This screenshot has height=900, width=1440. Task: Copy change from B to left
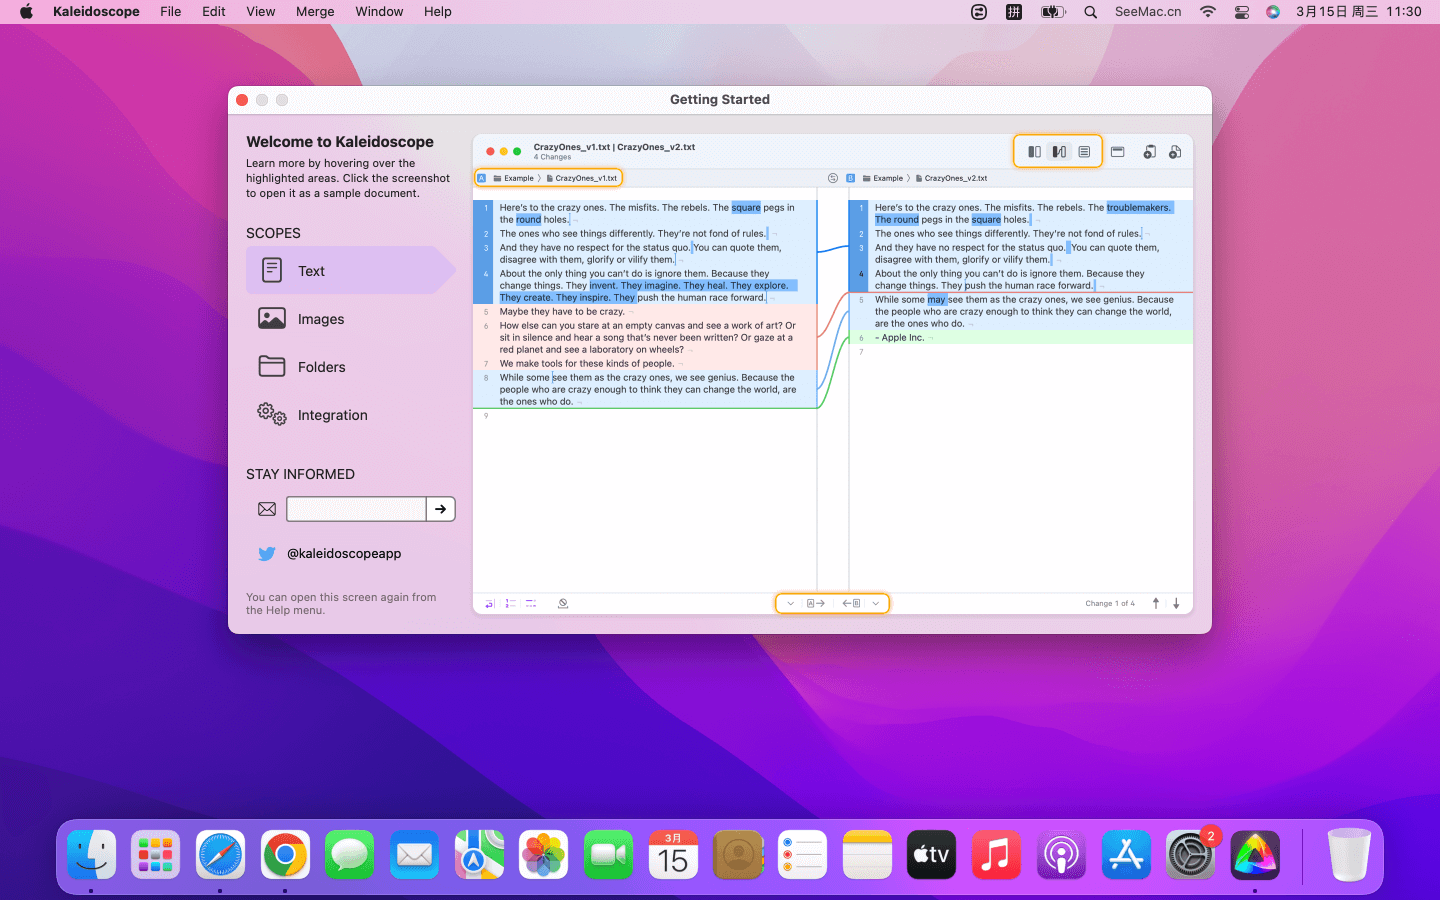pyautogui.click(x=851, y=603)
